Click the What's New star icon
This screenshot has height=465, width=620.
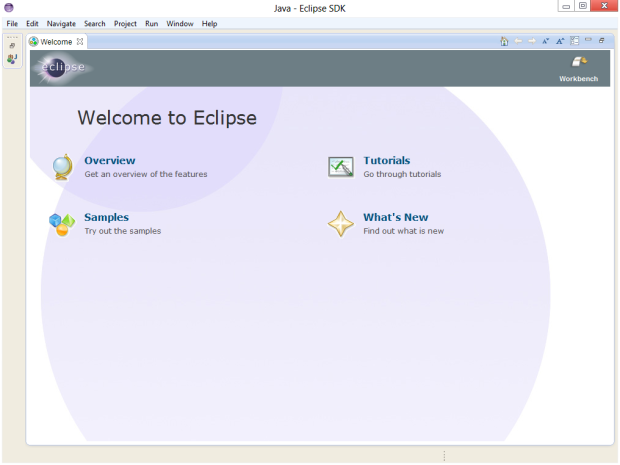coord(340,224)
